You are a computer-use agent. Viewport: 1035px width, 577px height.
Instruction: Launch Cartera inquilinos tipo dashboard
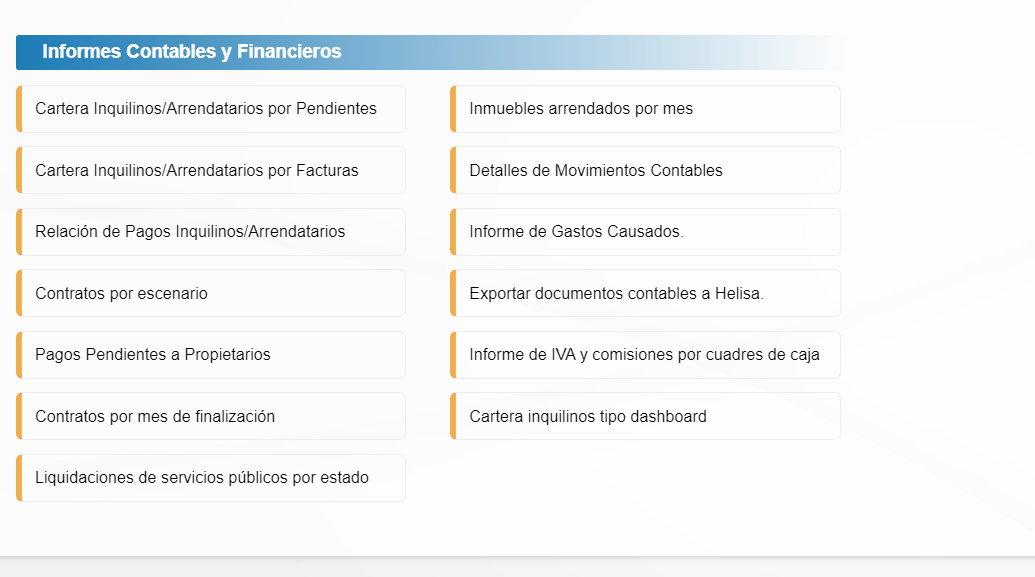pyautogui.click(x=588, y=416)
